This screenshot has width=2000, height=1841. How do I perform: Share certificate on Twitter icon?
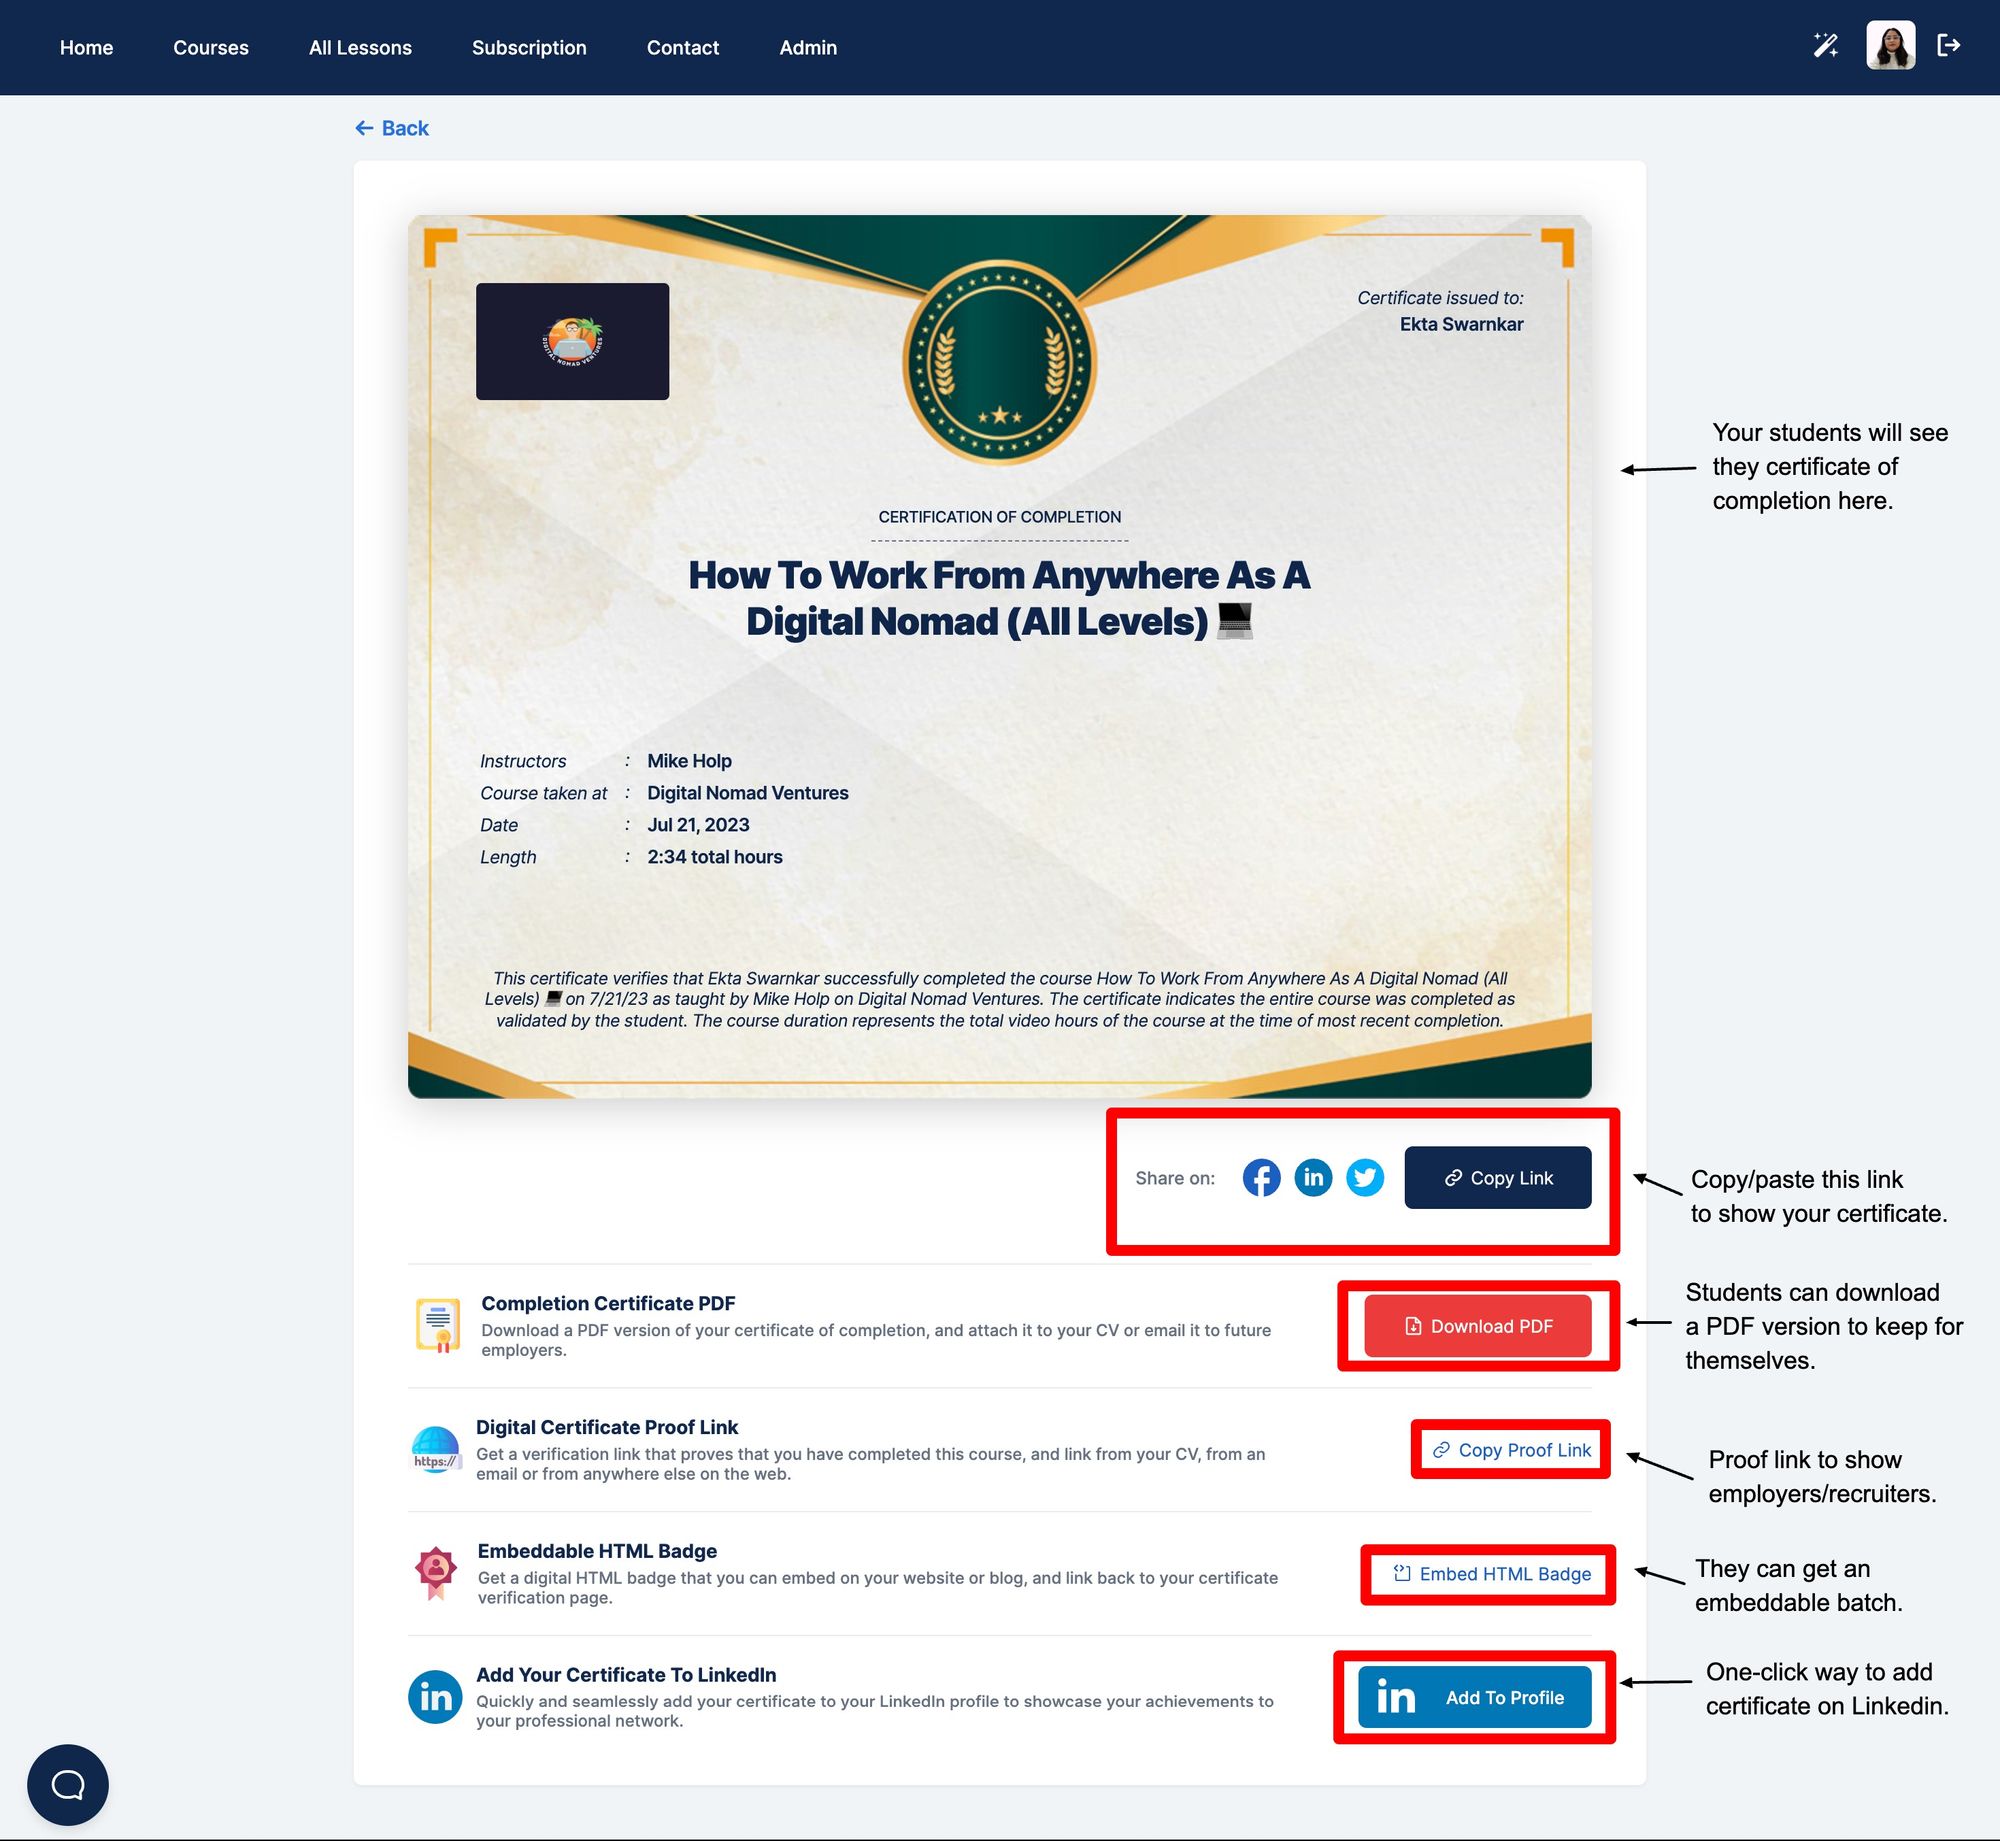click(x=1364, y=1177)
